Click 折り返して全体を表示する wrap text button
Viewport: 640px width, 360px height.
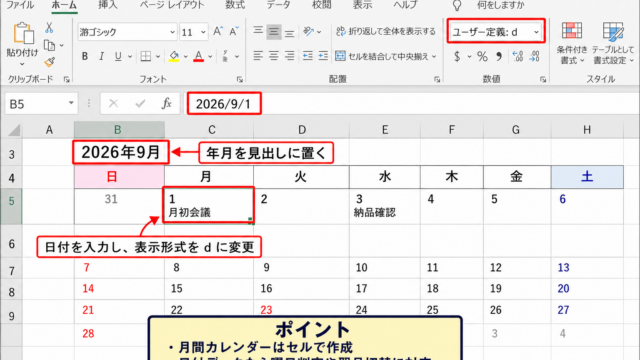tap(386, 31)
